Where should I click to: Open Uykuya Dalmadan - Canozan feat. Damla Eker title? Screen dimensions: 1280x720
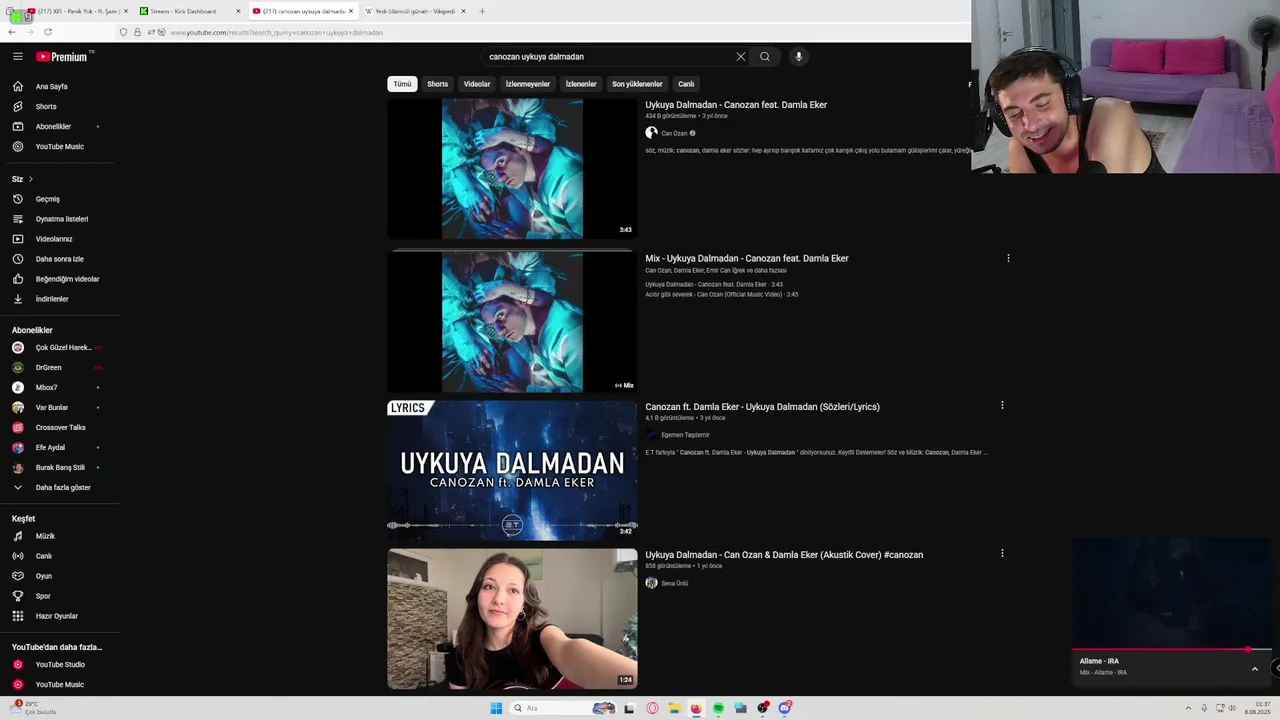(x=736, y=105)
